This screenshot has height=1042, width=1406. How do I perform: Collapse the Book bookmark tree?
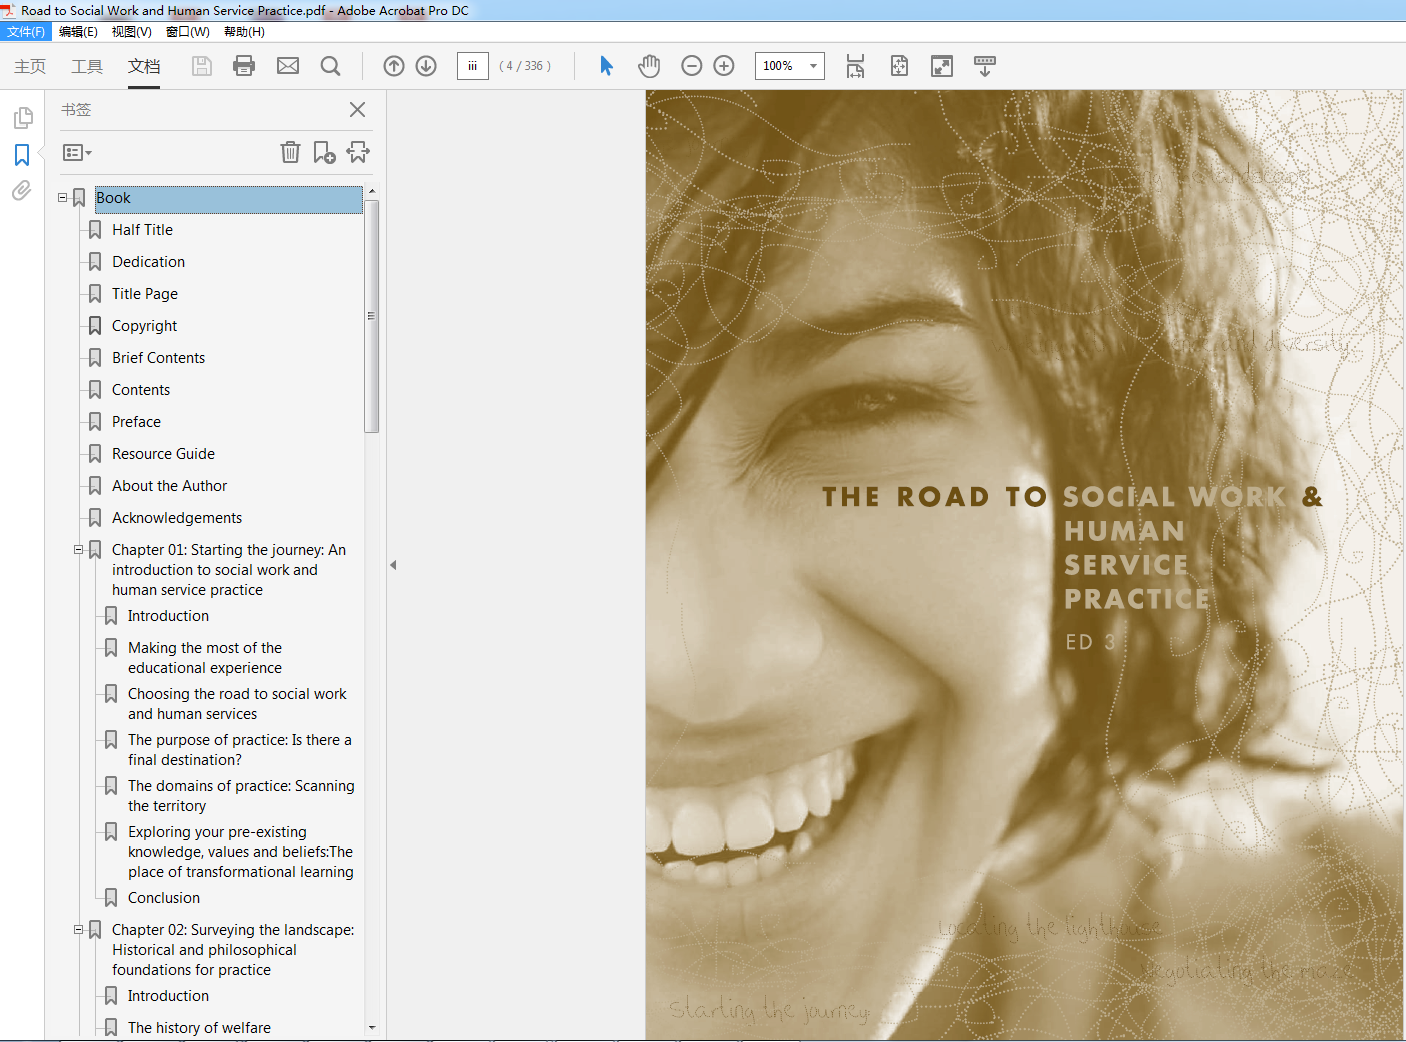tap(62, 198)
